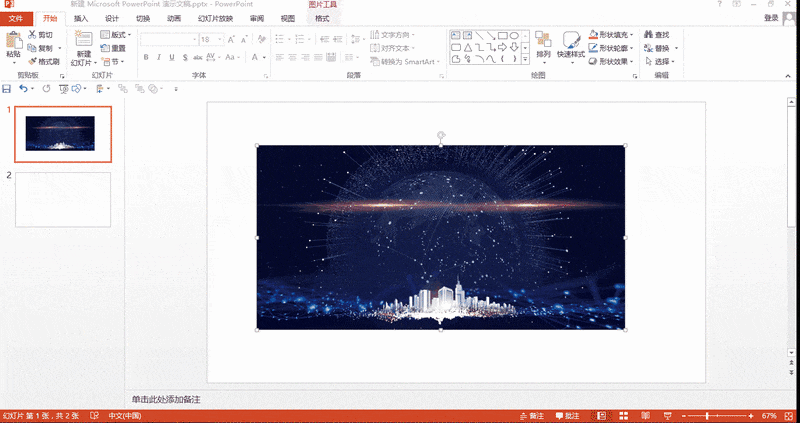Viewport: 800px width, 423px height.
Task: Switch to Slide Sorter view in status bar
Action: point(622,415)
